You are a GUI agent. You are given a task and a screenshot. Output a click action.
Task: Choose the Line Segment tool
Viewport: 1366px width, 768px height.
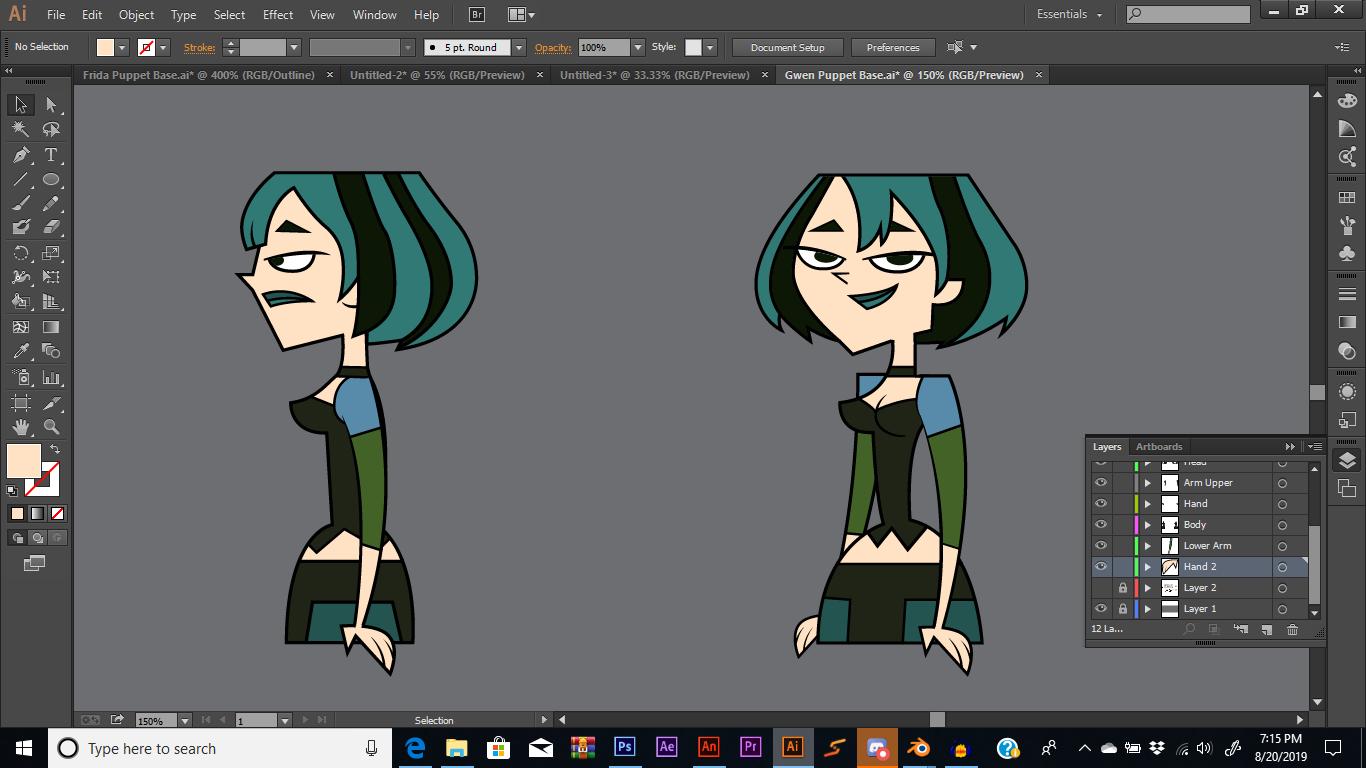[21, 180]
